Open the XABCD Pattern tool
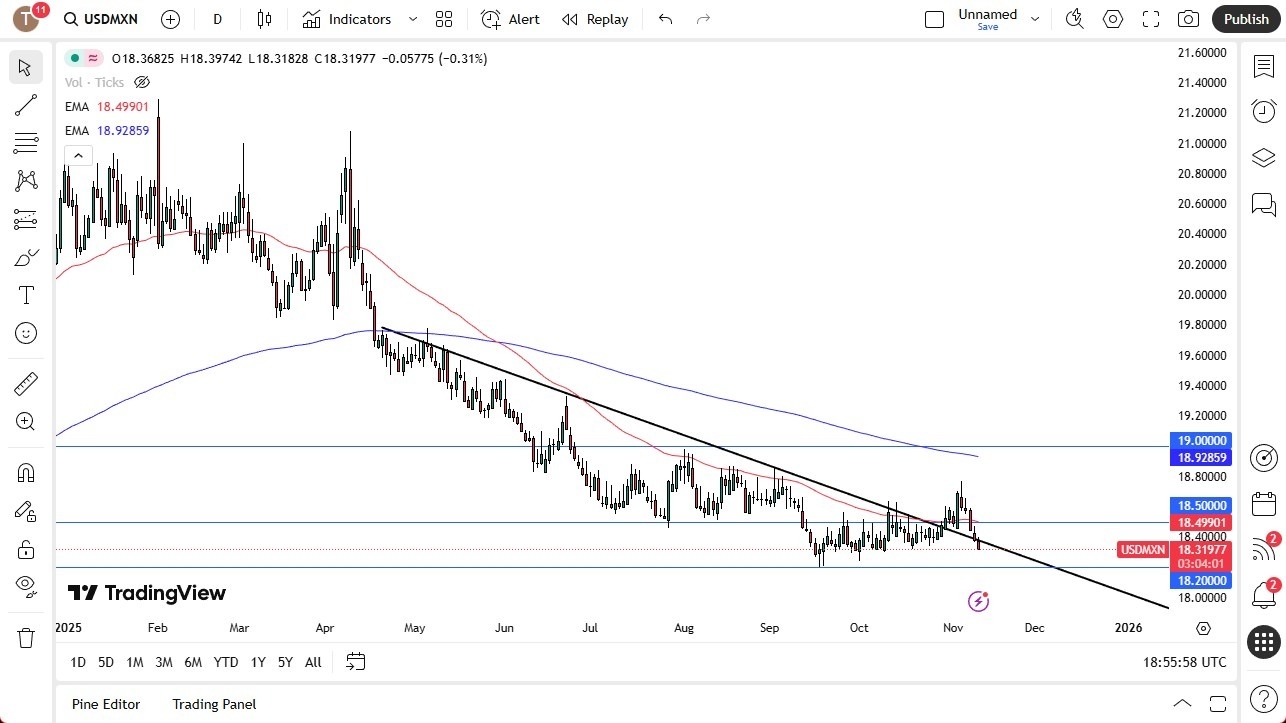 pyautogui.click(x=26, y=180)
